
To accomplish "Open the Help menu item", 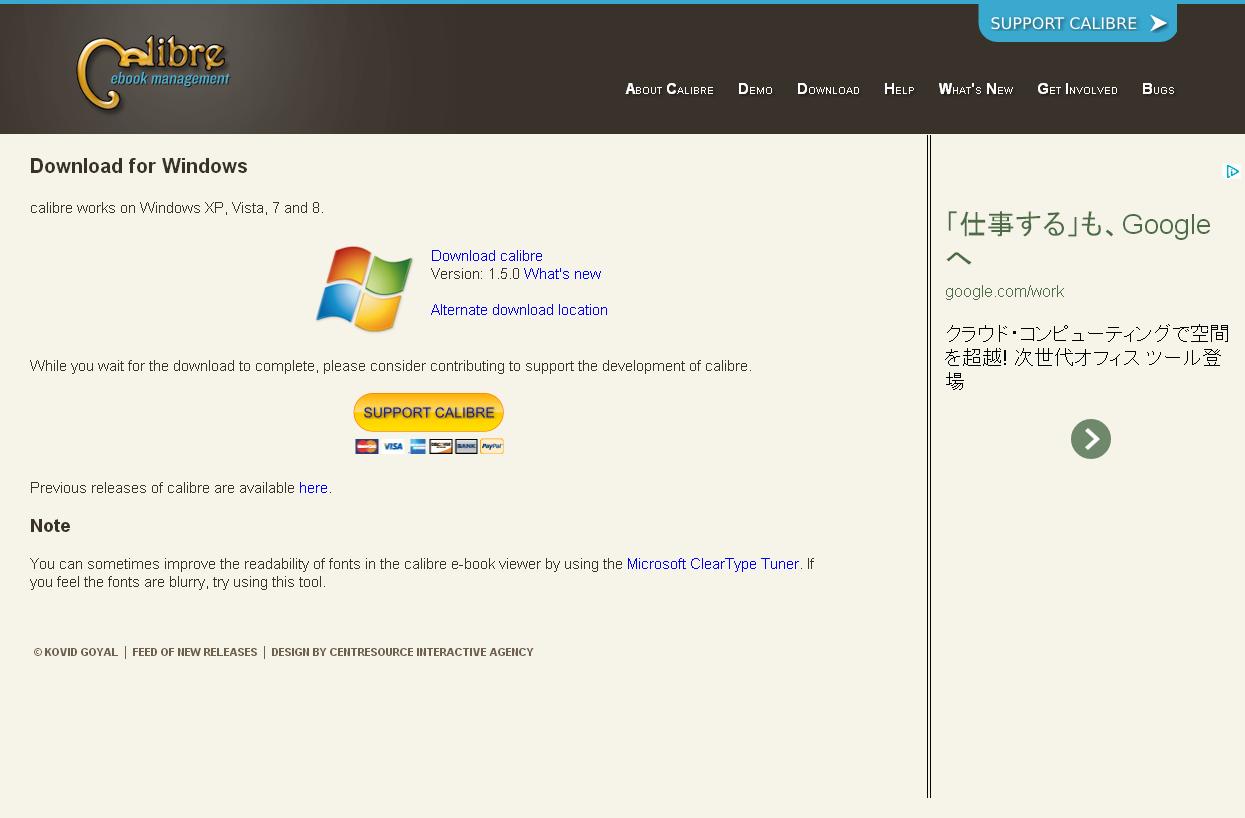I will 899,89.
